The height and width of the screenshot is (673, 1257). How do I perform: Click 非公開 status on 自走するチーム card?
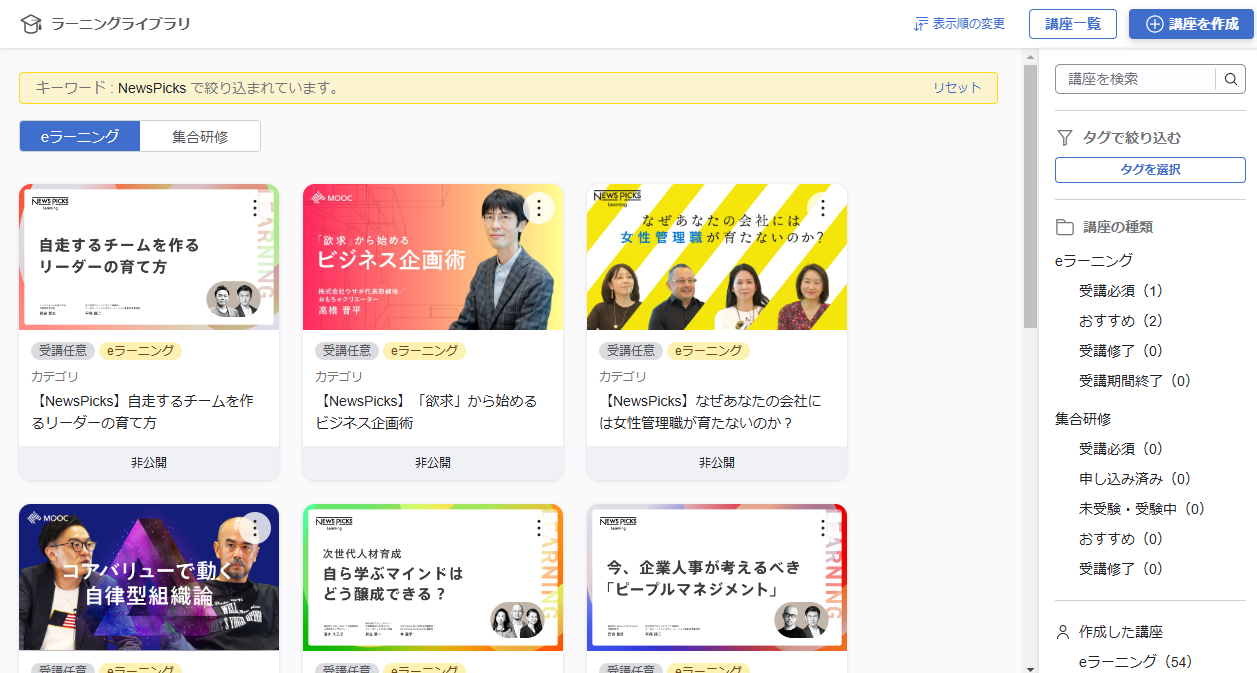click(149, 463)
